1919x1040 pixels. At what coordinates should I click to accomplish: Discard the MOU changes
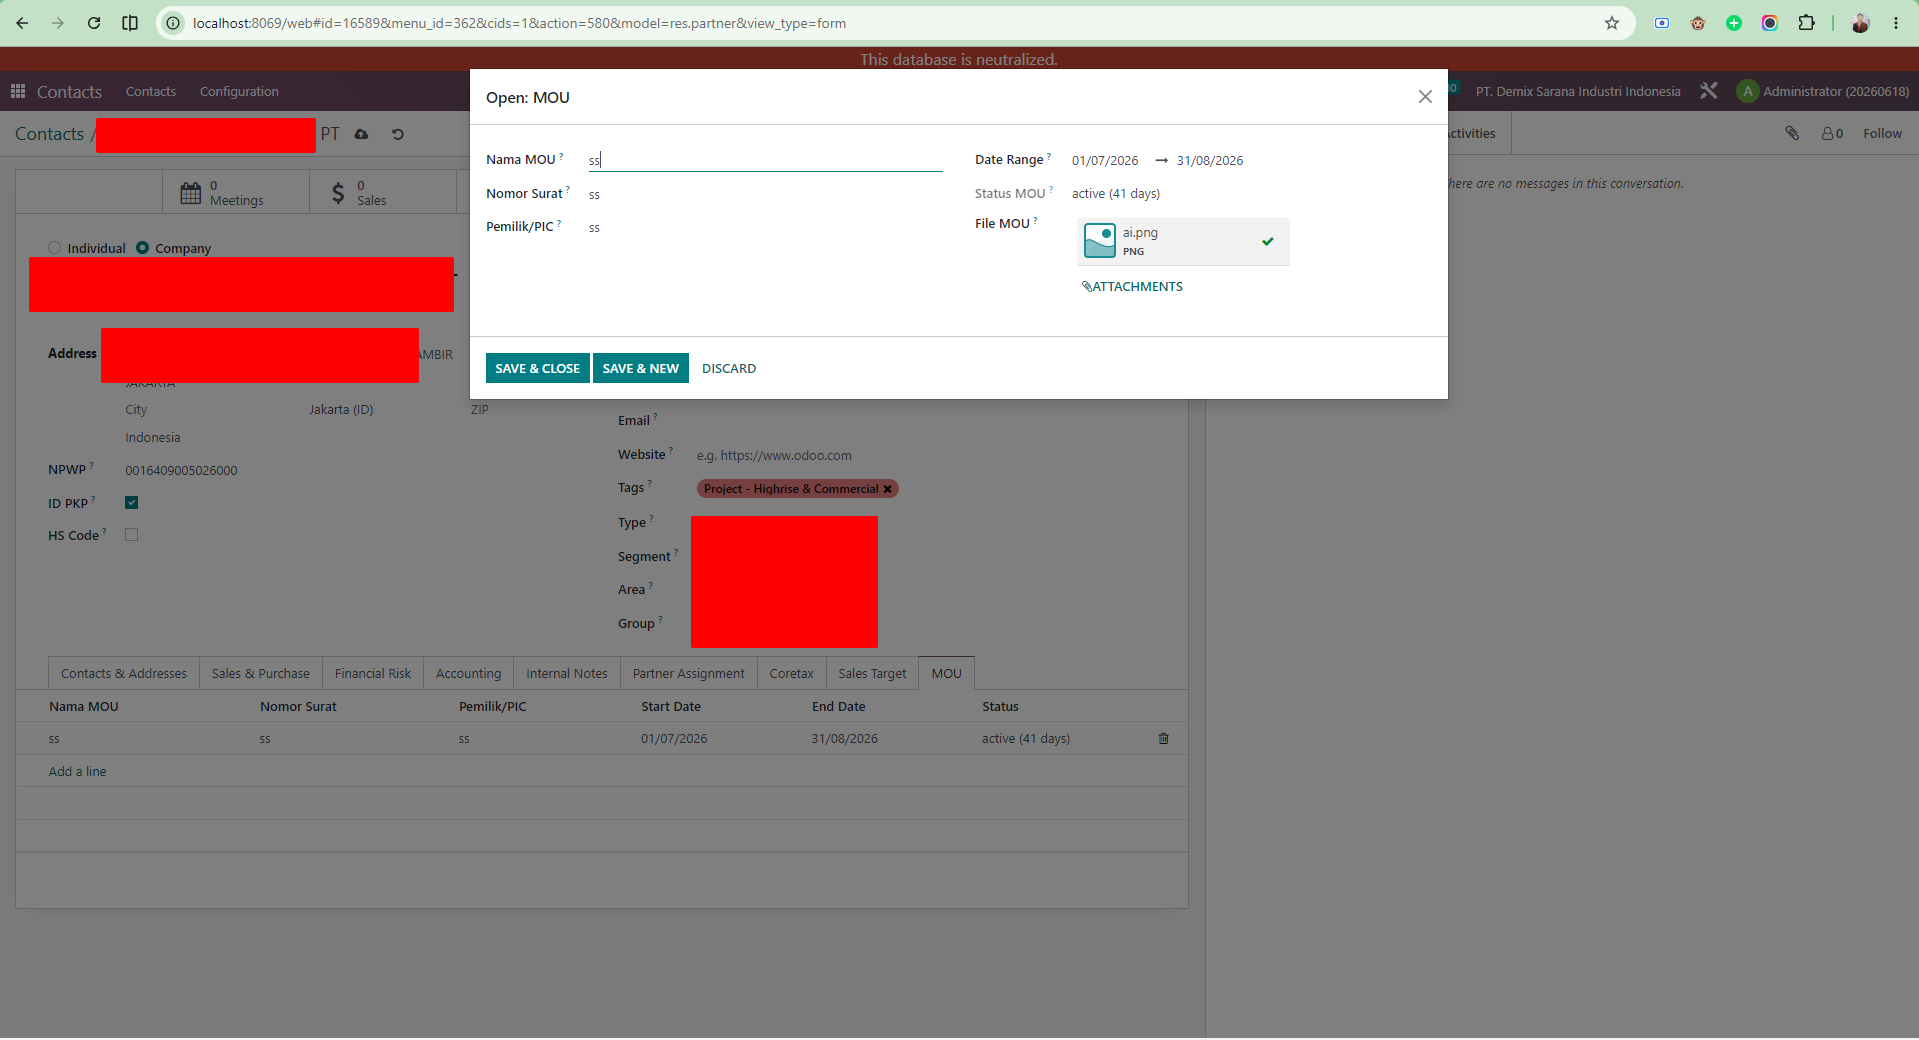[x=729, y=368]
